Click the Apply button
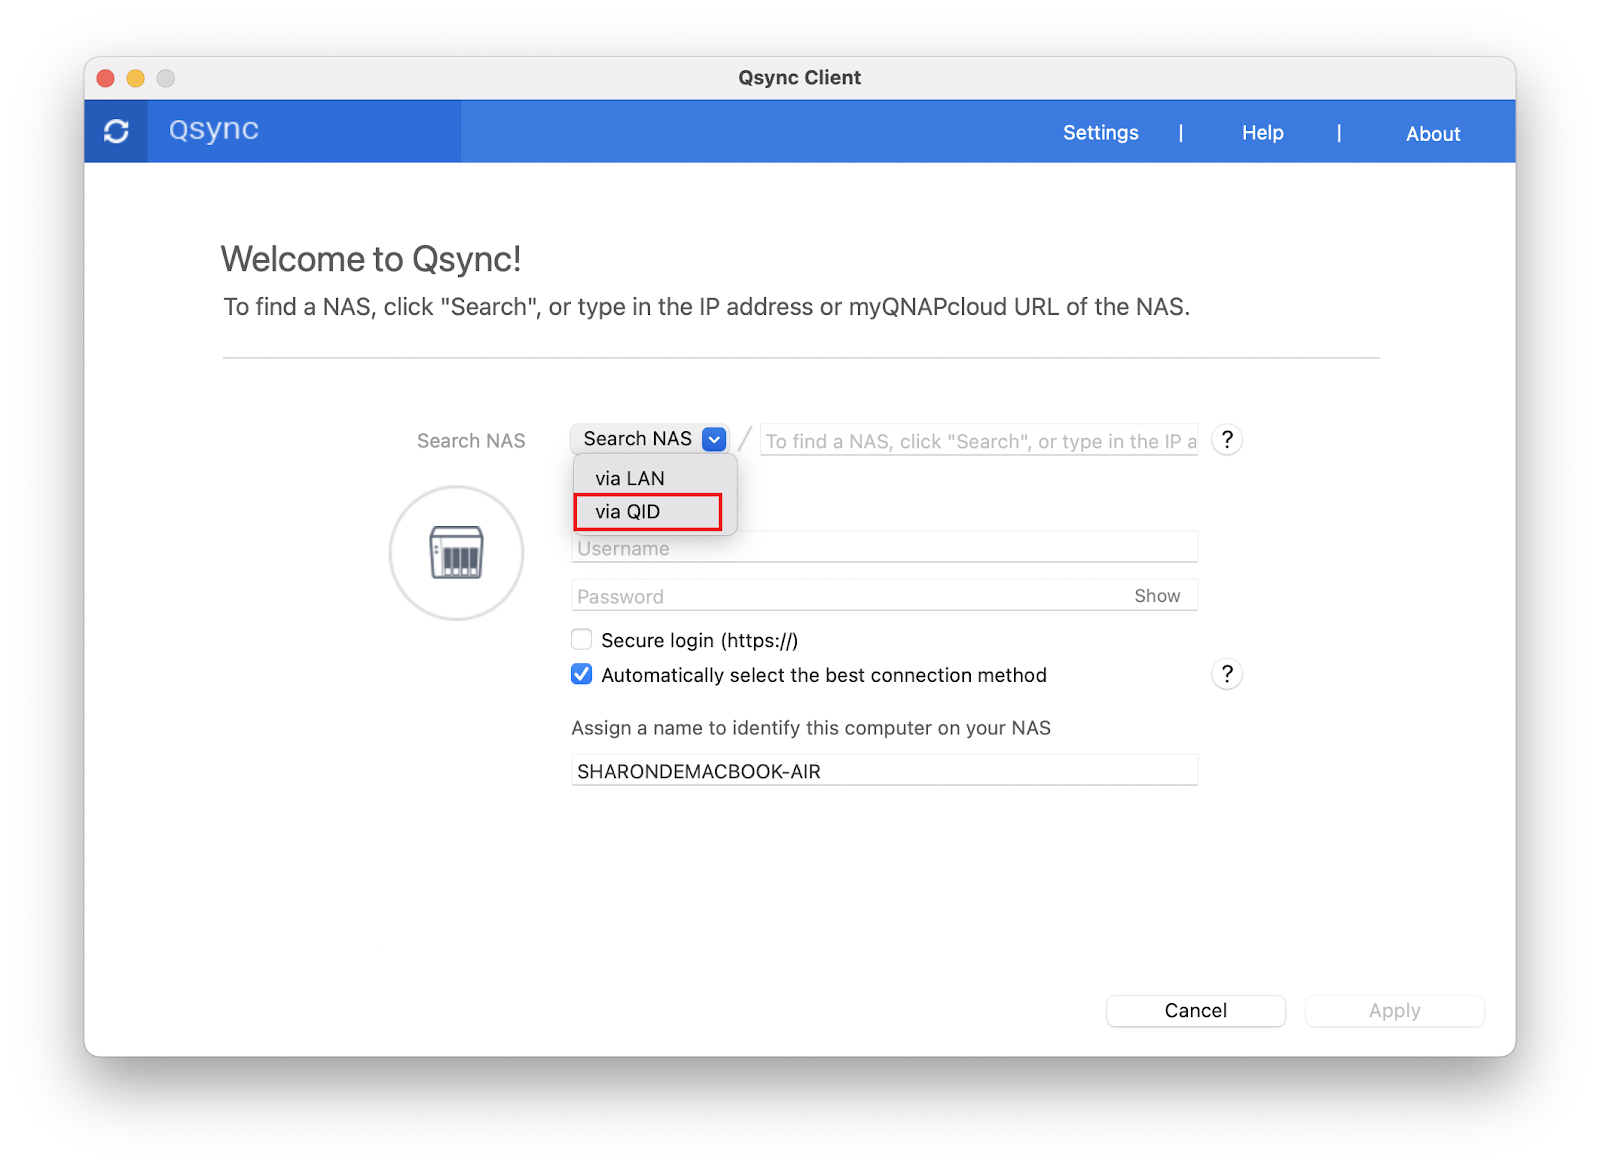 [1394, 1011]
